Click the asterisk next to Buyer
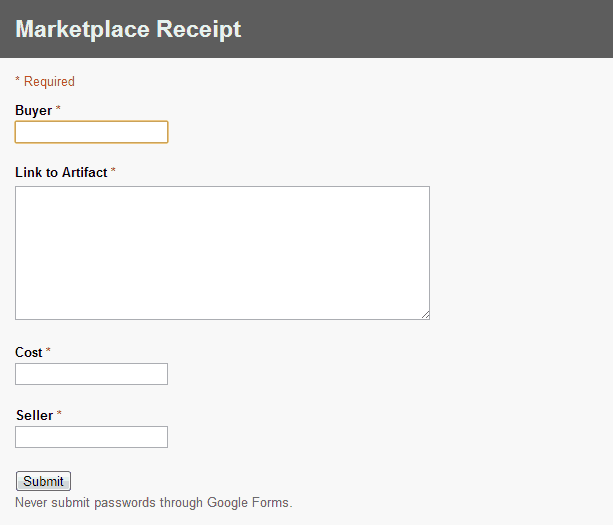The image size is (613, 525). pos(58,108)
